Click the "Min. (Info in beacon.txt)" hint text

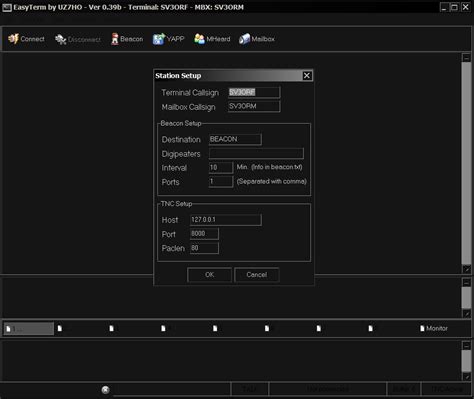pos(269,167)
